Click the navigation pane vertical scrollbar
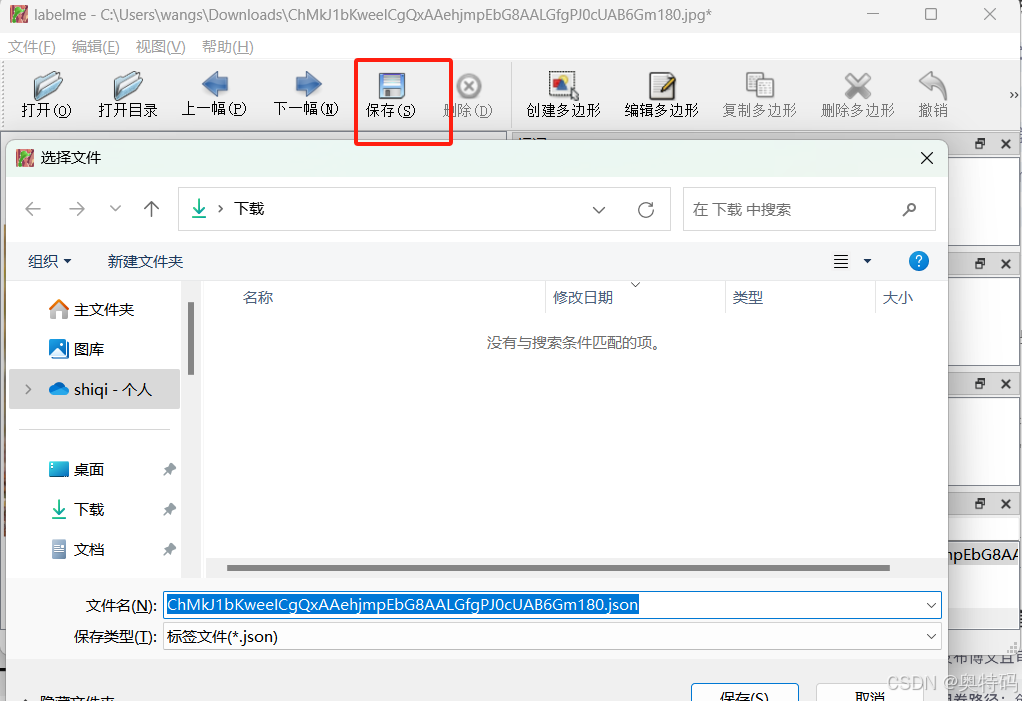1022x701 pixels. (191, 338)
